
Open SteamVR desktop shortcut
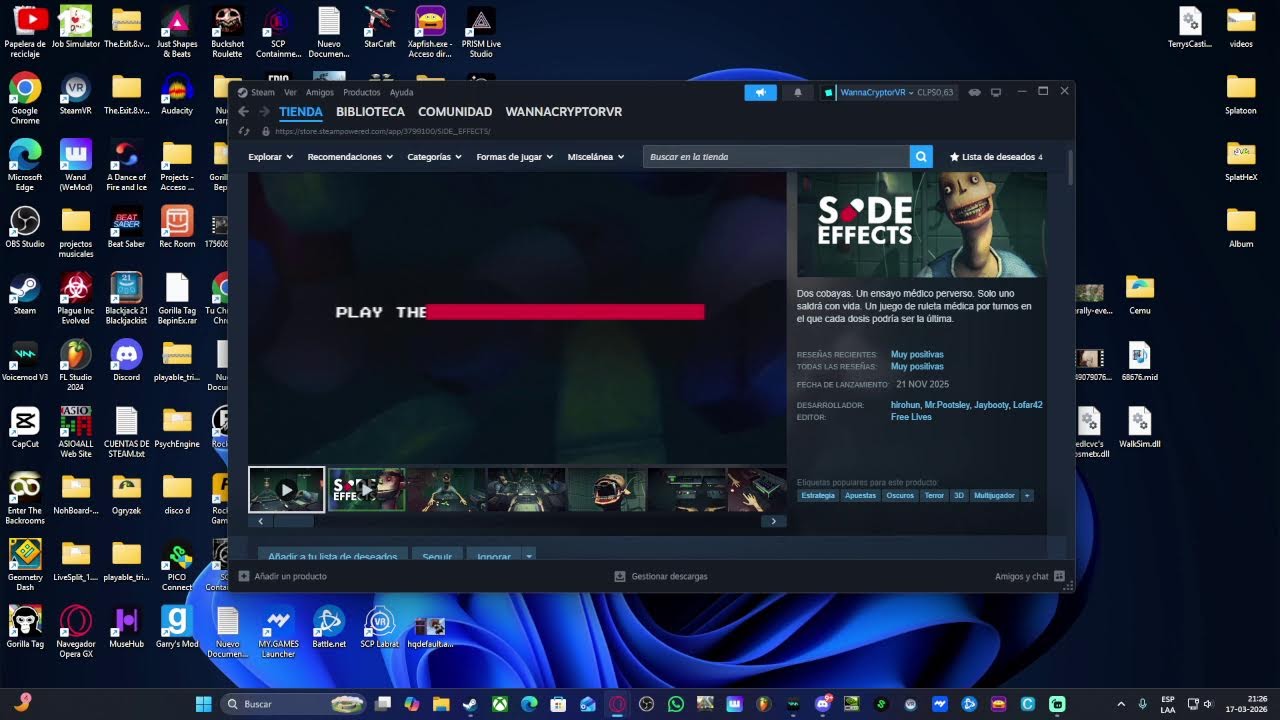coord(76,98)
